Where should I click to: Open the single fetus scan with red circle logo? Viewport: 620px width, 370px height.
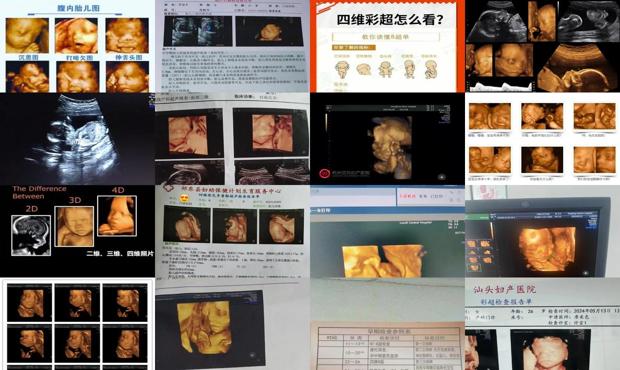(388, 139)
